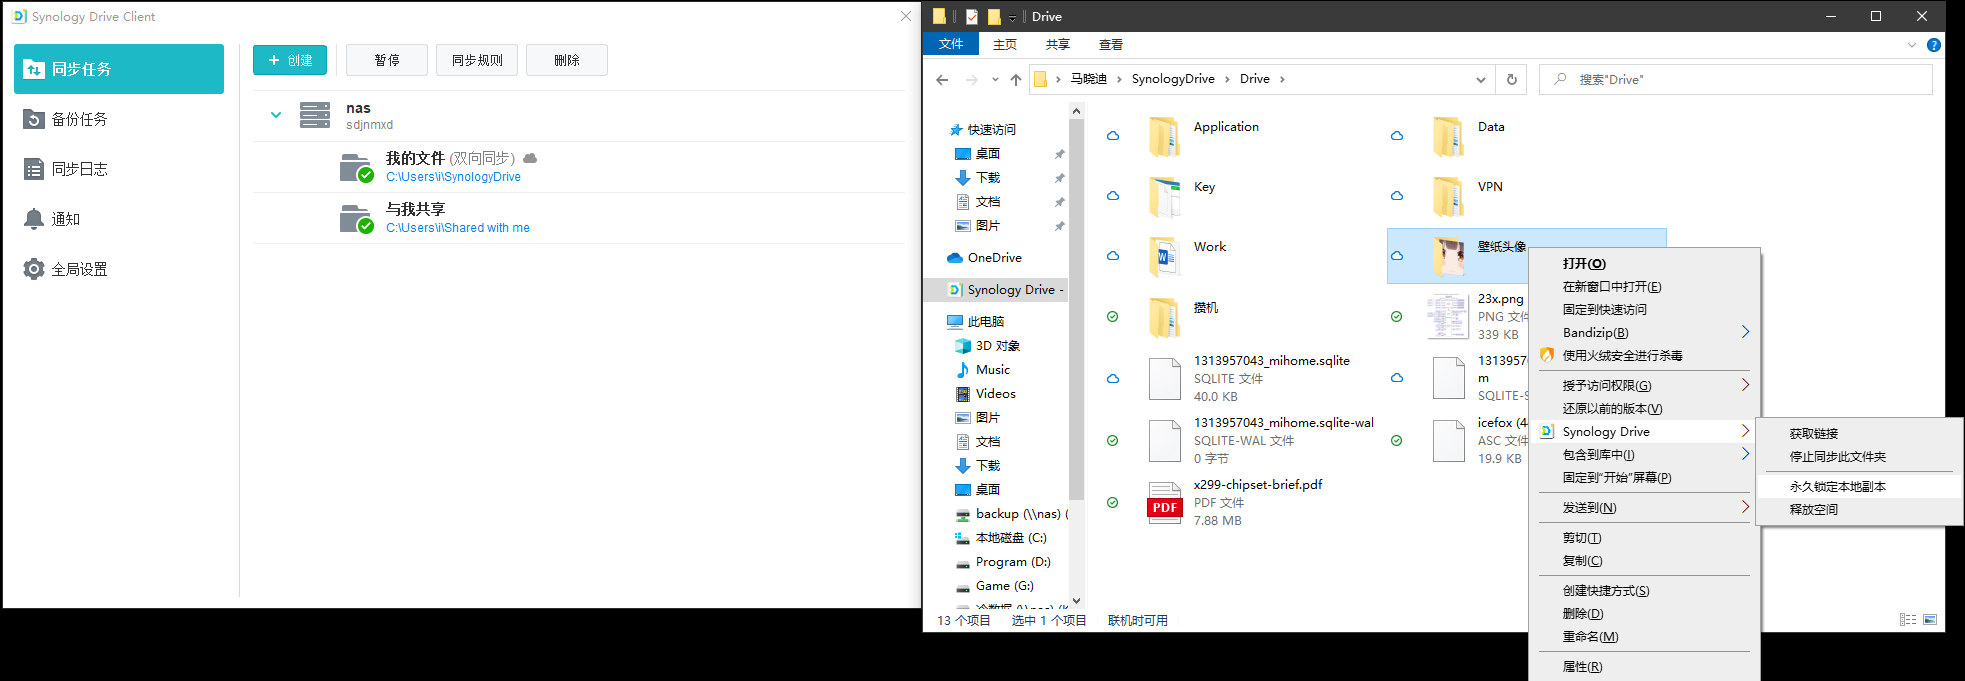
Task: Go up one folder level in Explorer
Action: coord(1016,79)
